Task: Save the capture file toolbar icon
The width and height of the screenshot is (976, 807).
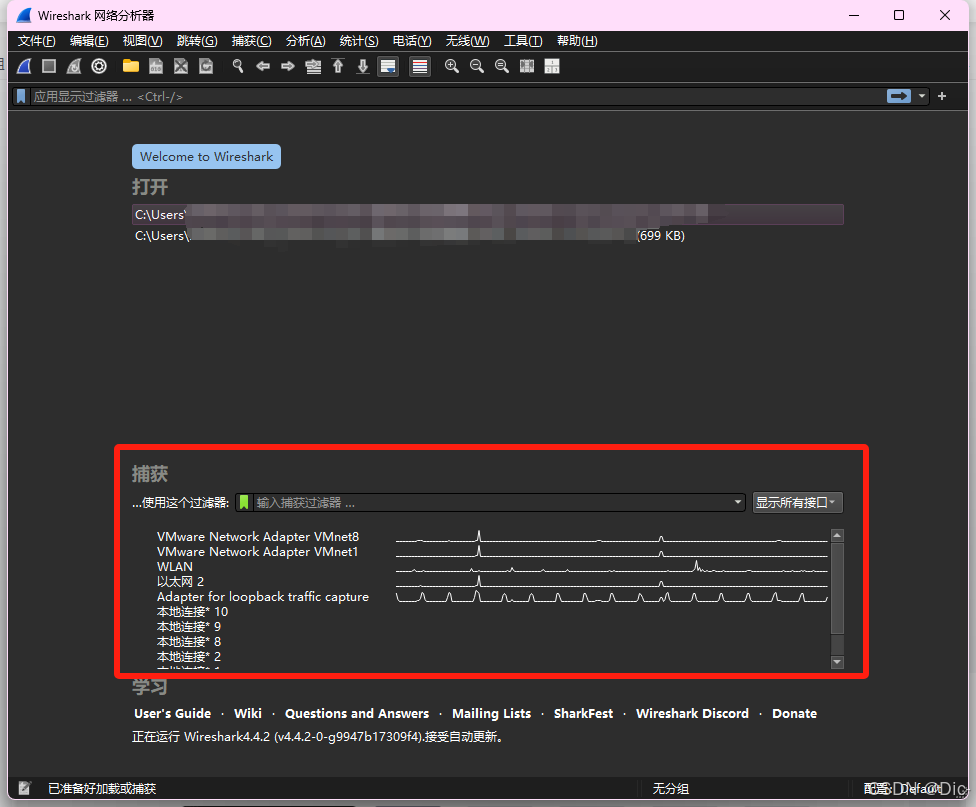Action: pyautogui.click(x=156, y=66)
